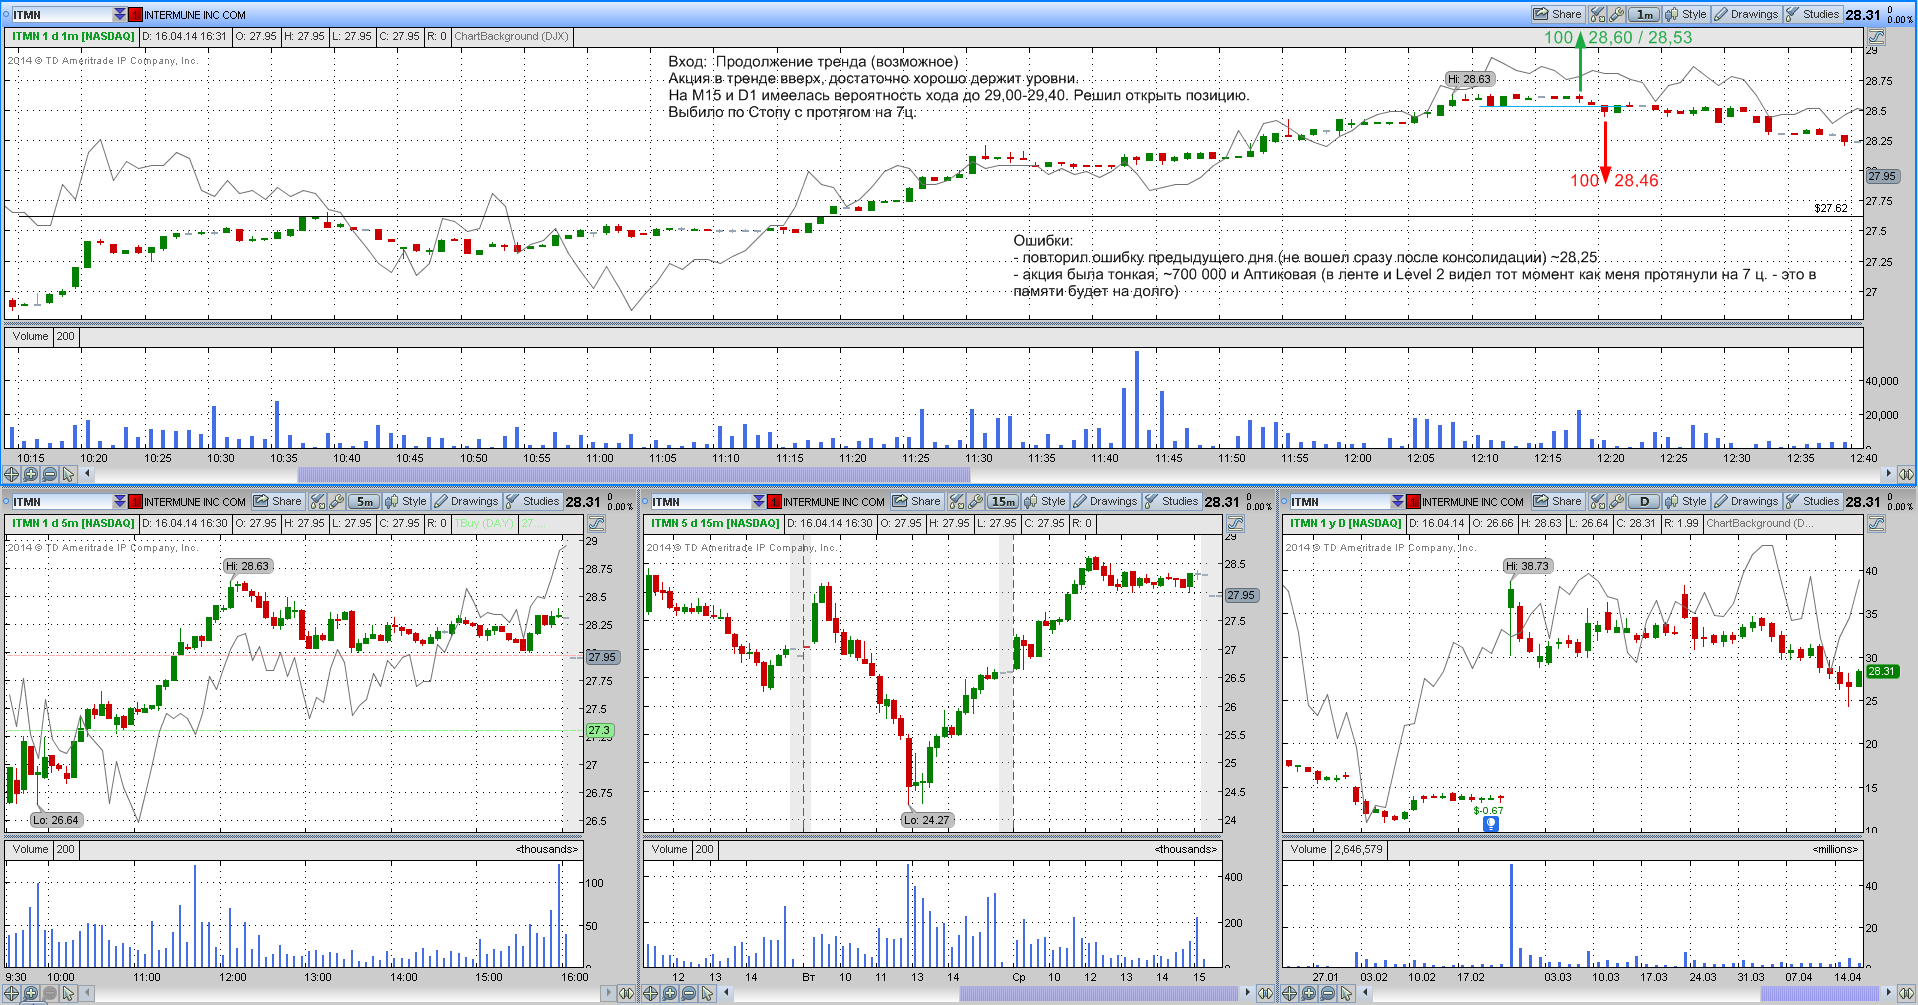Click ITMN symbol field in top chart

tap(60, 14)
